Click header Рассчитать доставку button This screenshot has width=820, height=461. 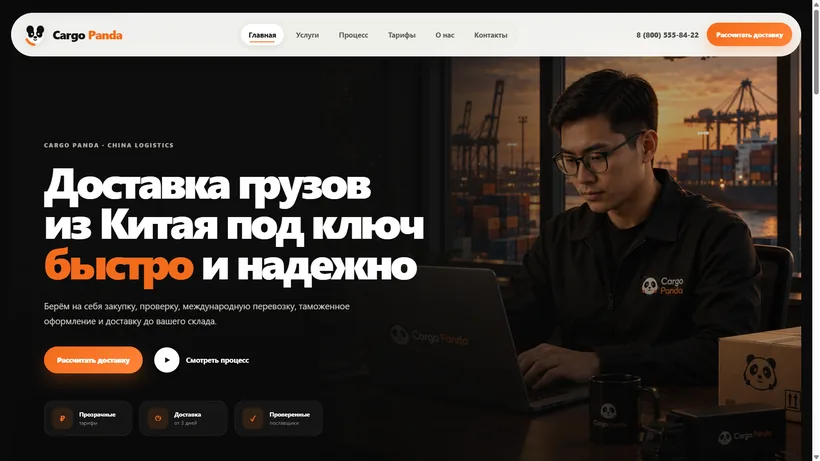(749, 34)
